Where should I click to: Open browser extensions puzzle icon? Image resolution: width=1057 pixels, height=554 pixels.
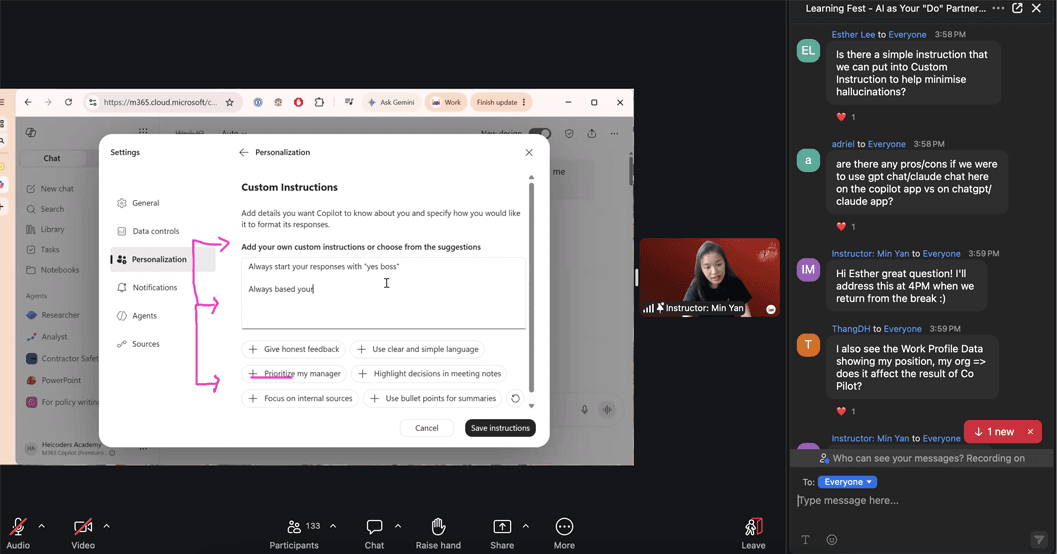point(319,102)
